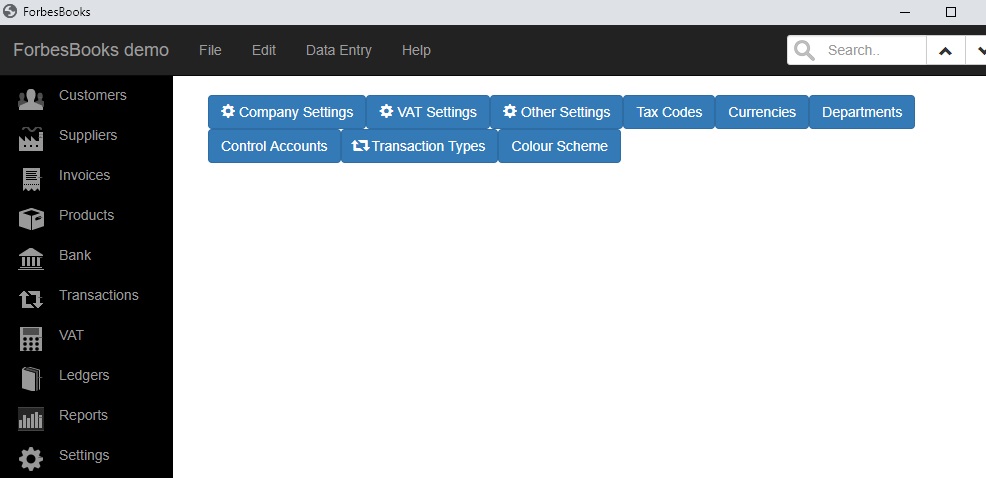Screen dimensions: 986x478
Task: Open the File menu
Action: 210,50
